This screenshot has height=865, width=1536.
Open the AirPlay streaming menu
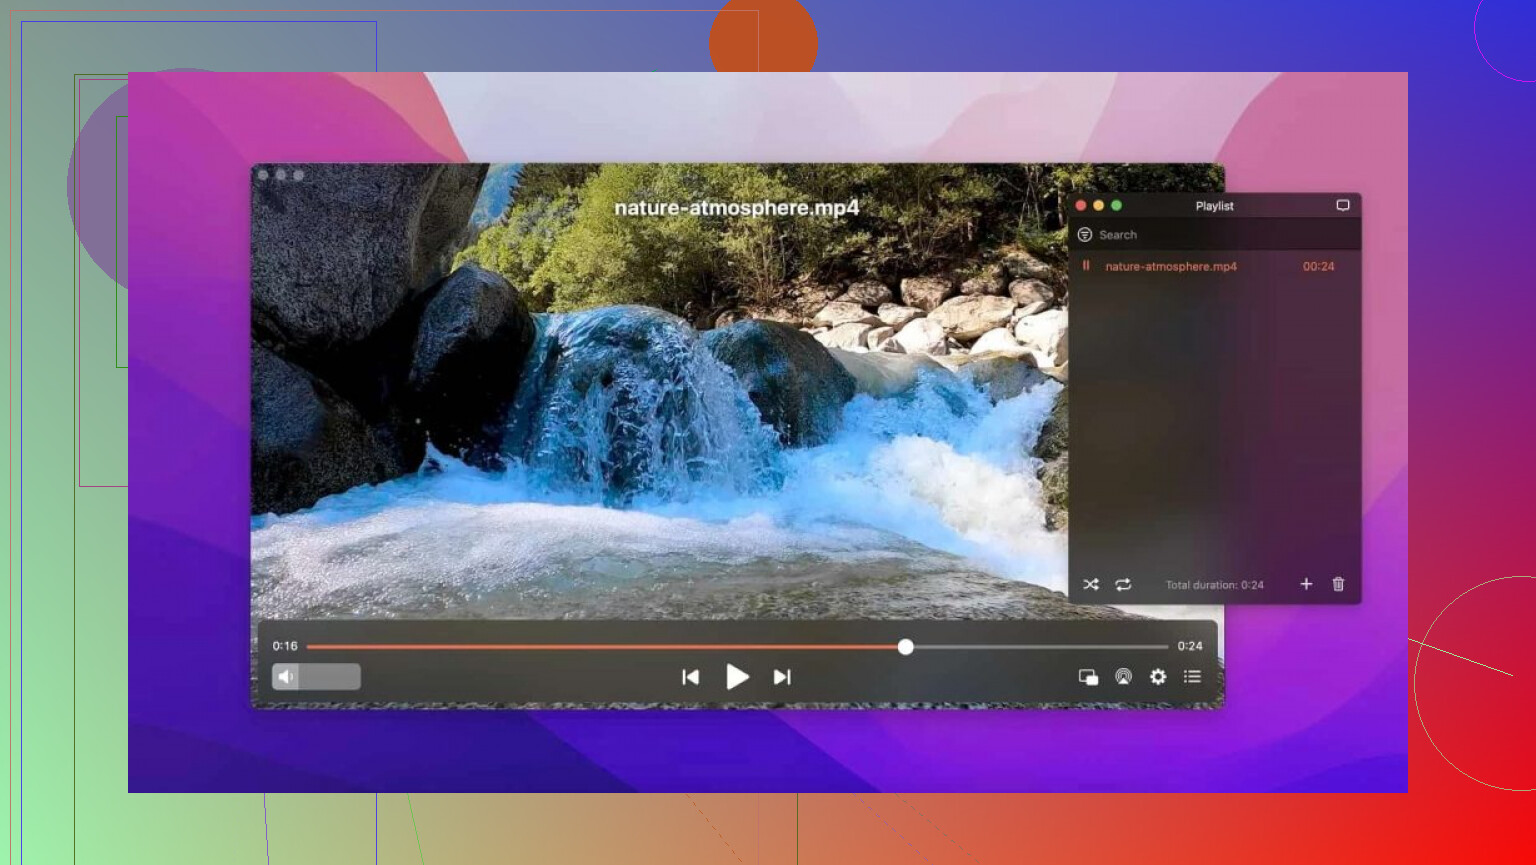[x=1122, y=677]
